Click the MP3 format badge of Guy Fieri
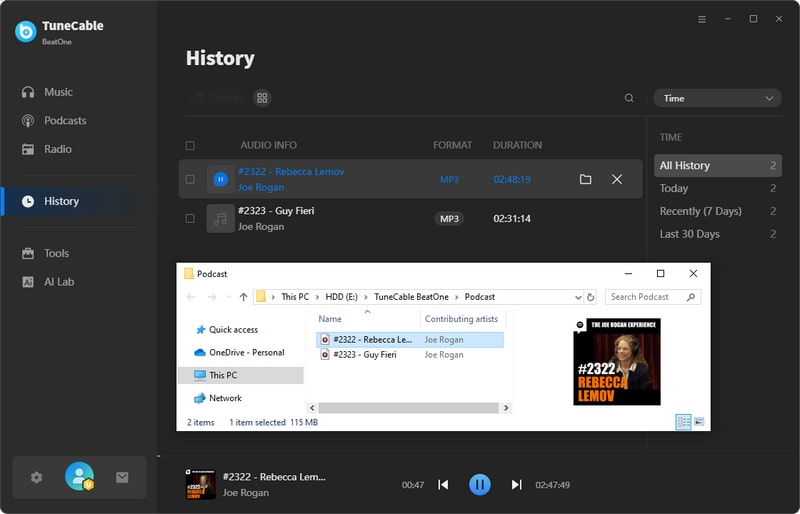Screen dimensions: 800x514 click(449, 218)
